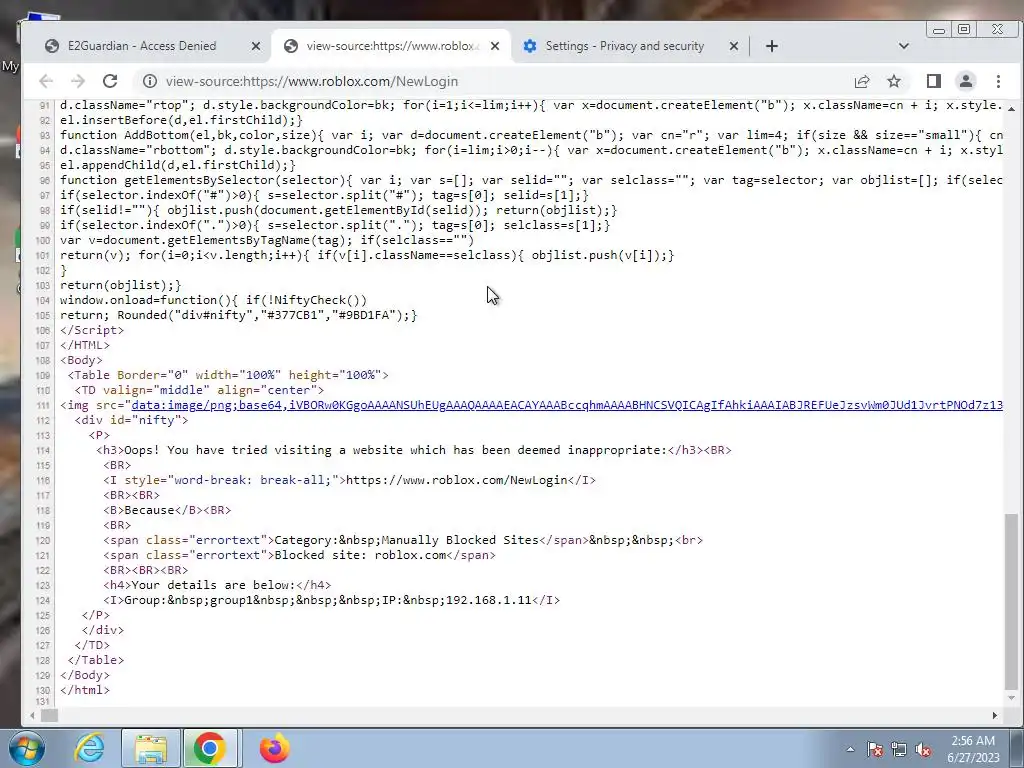Show hidden system tray icons

pyautogui.click(x=850, y=749)
